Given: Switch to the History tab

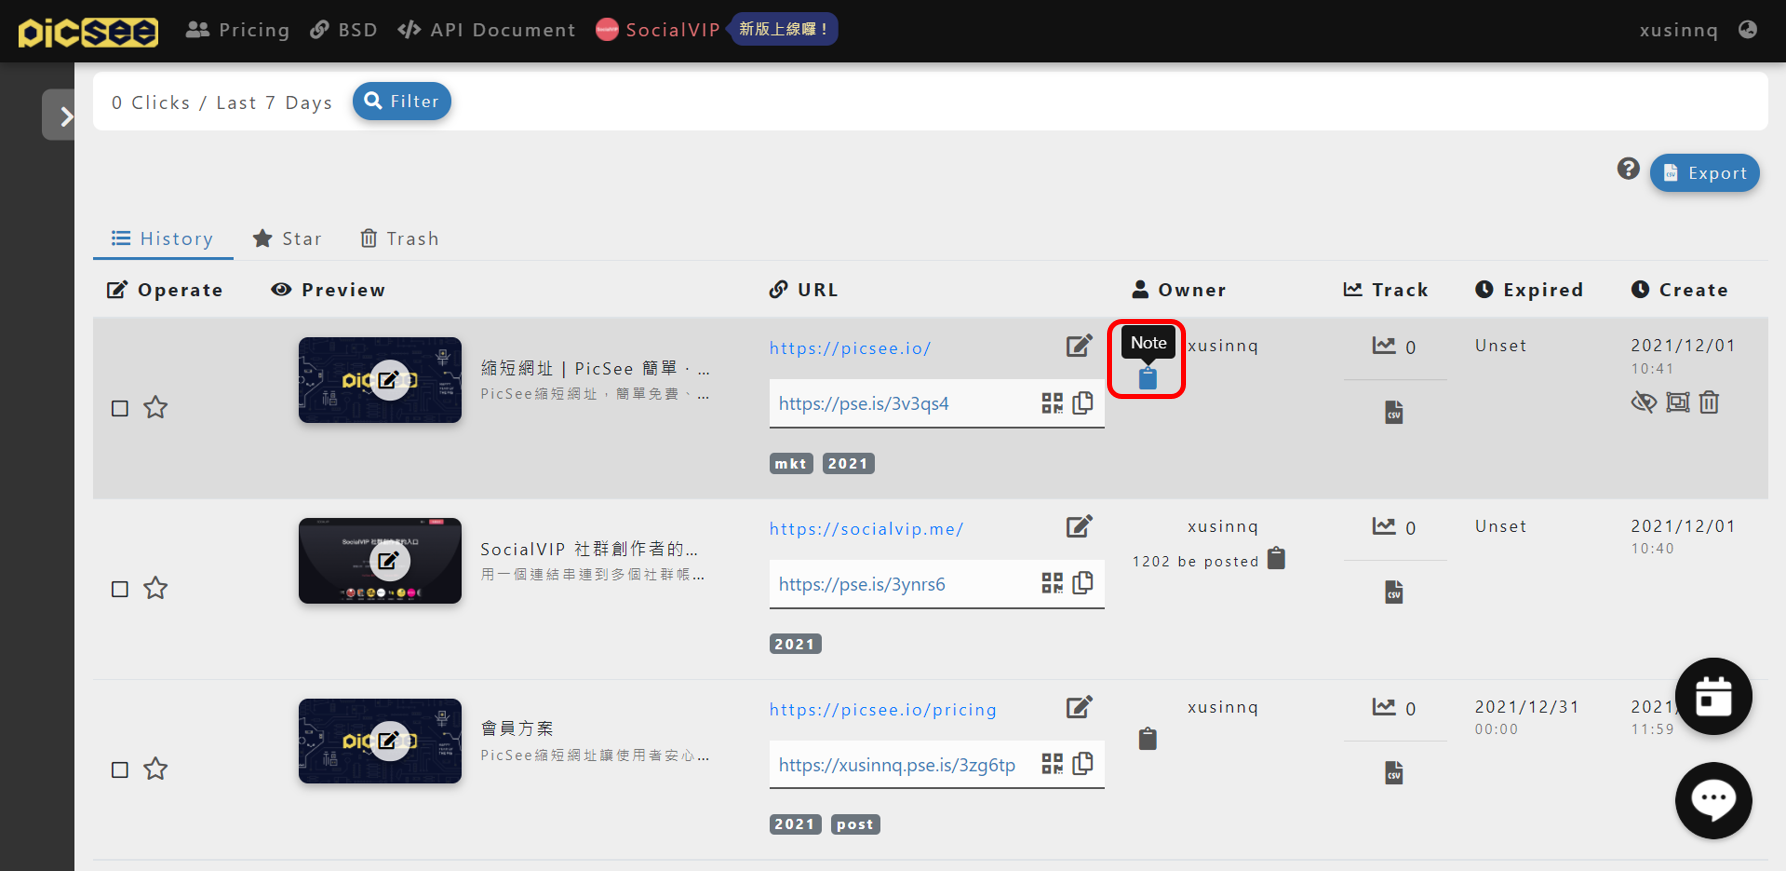Looking at the screenshot, I should point(163,238).
